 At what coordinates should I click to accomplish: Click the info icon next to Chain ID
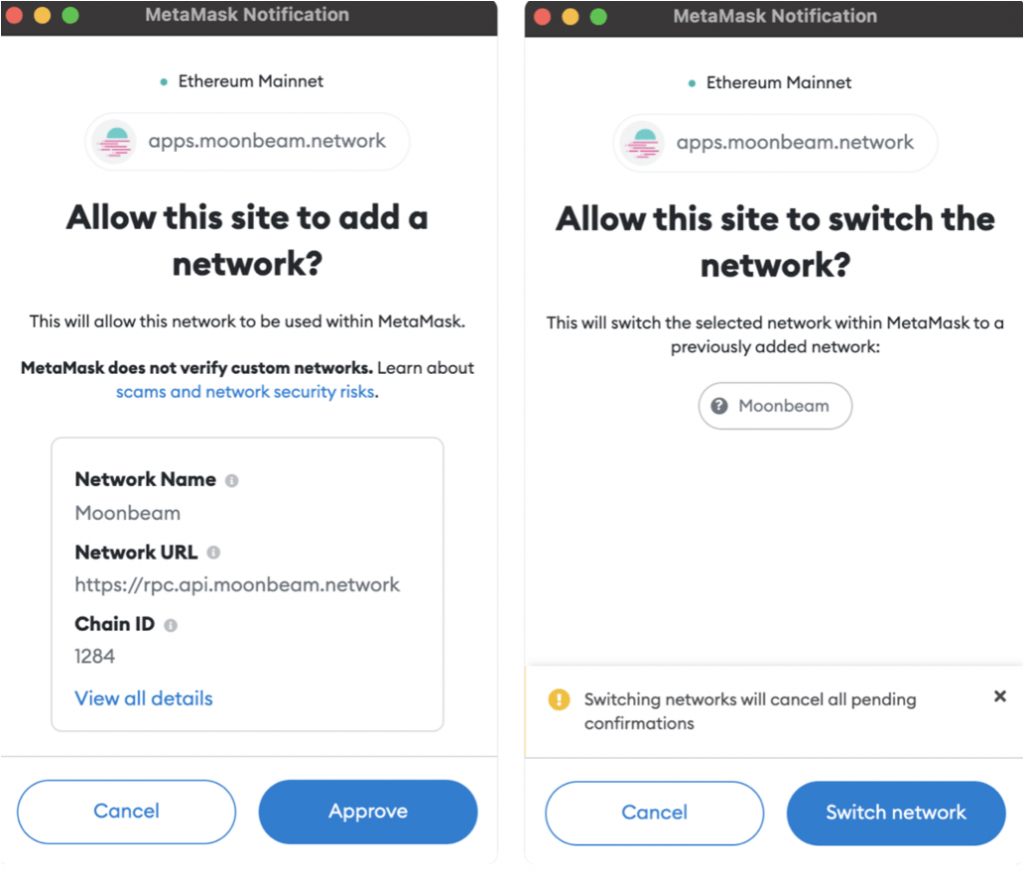[171, 625]
